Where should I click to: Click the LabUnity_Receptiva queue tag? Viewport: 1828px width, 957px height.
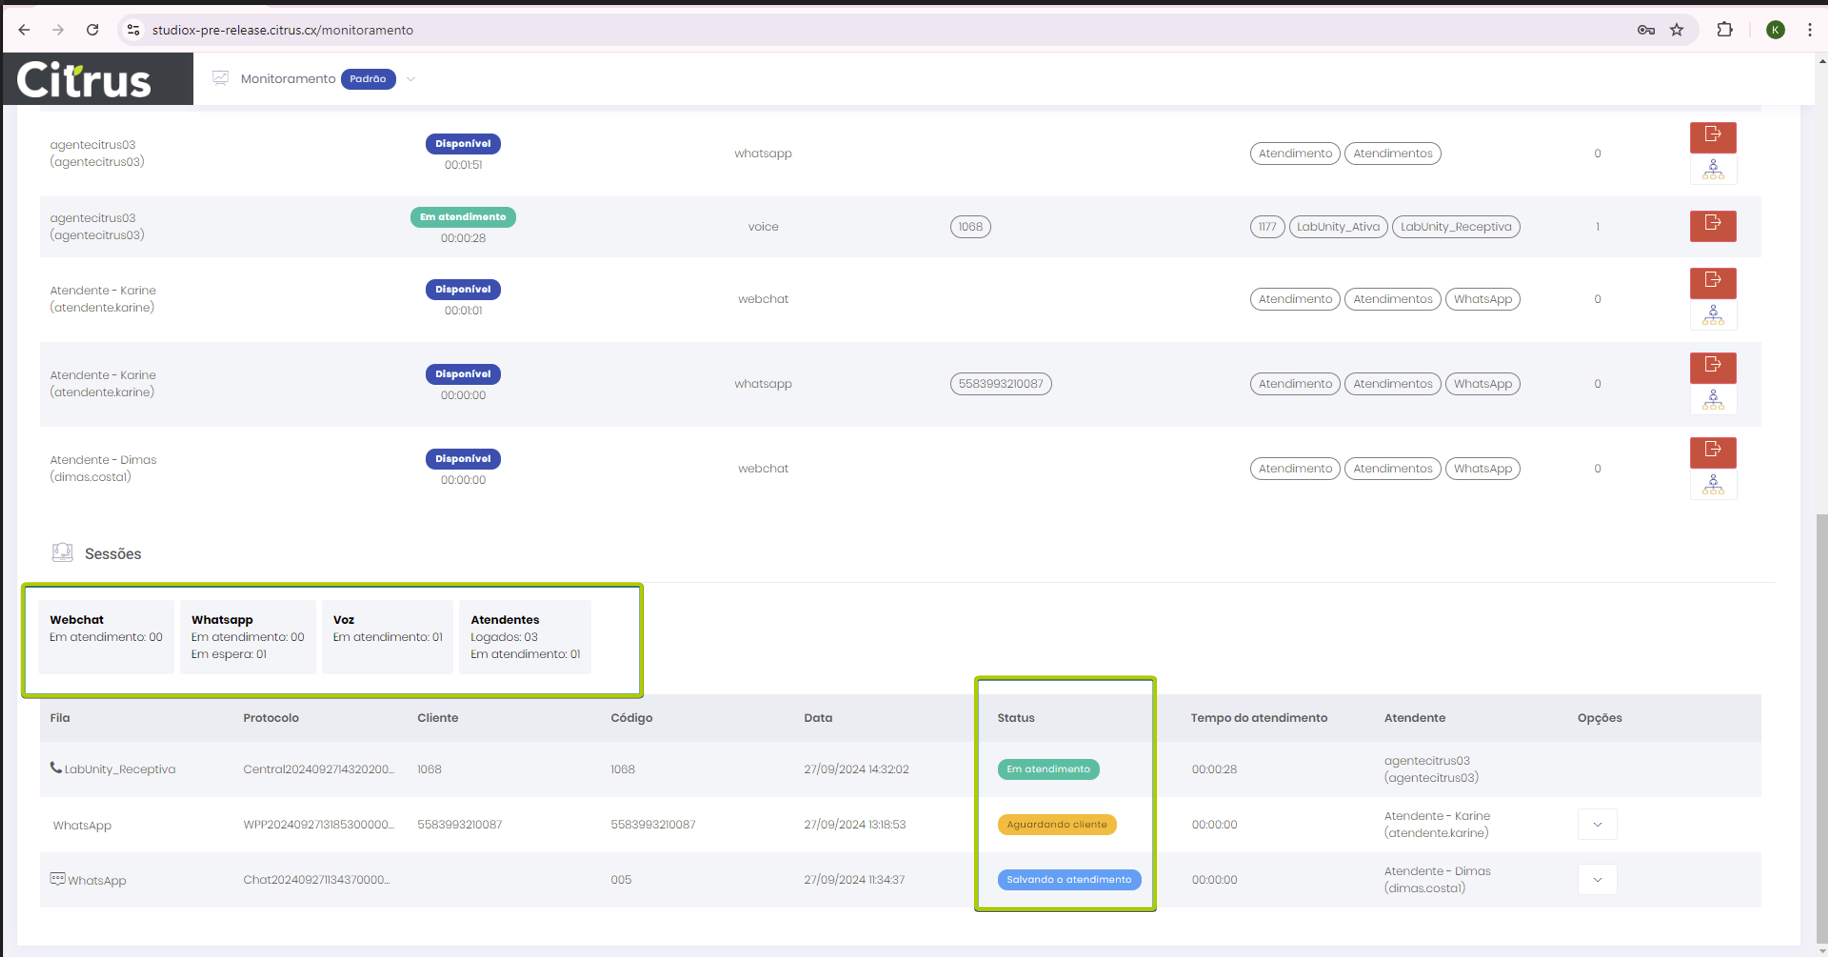coord(1455,227)
